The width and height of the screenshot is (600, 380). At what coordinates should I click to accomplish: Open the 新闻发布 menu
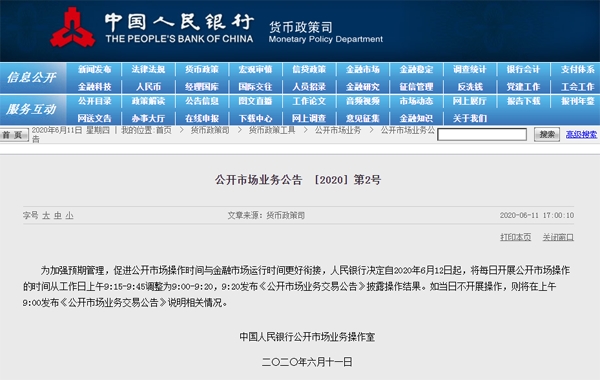[x=95, y=69]
